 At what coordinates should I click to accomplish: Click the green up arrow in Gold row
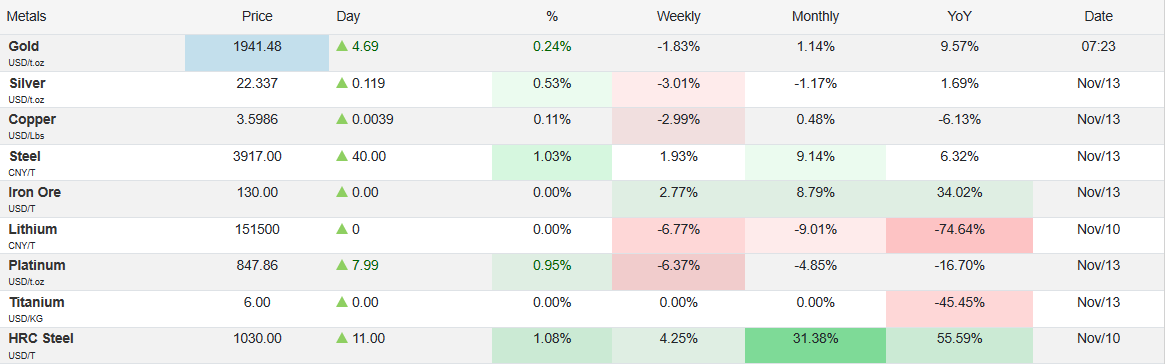(x=342, y=46)
